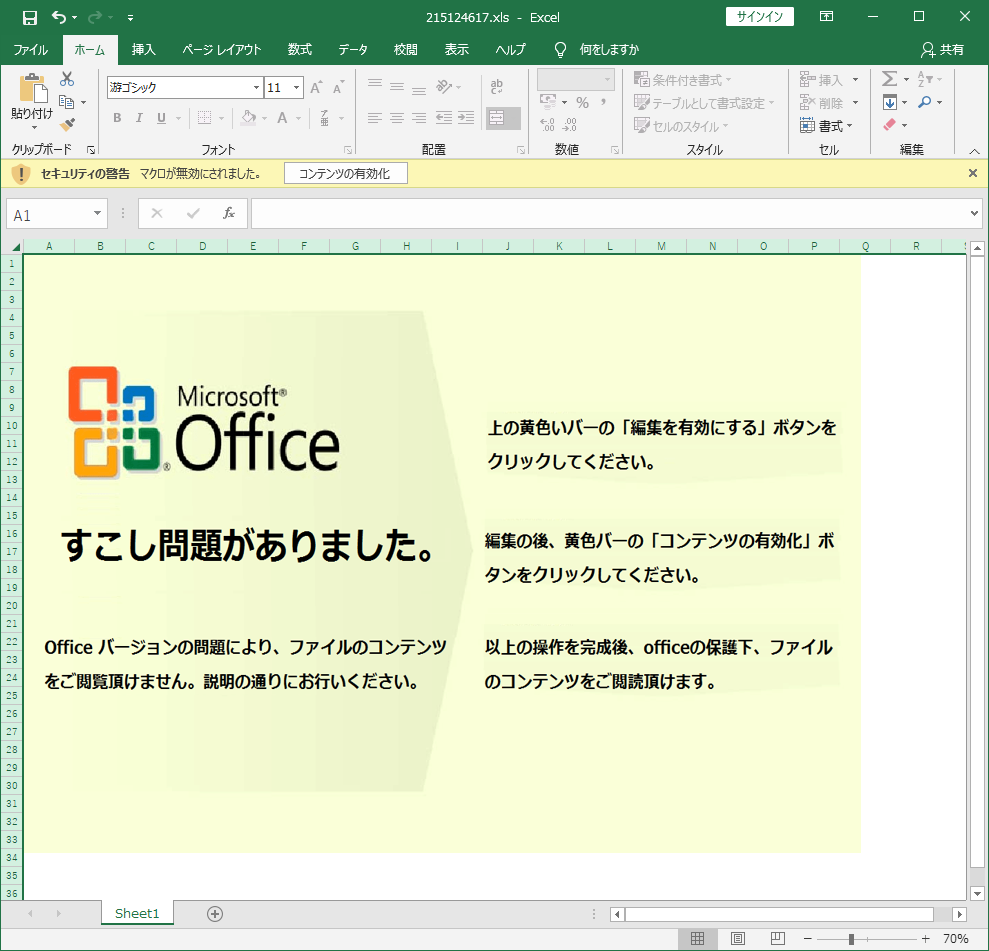Open Conditional Formatting dropdown
This screenshot has width=989, height=951.
(682, 79)
